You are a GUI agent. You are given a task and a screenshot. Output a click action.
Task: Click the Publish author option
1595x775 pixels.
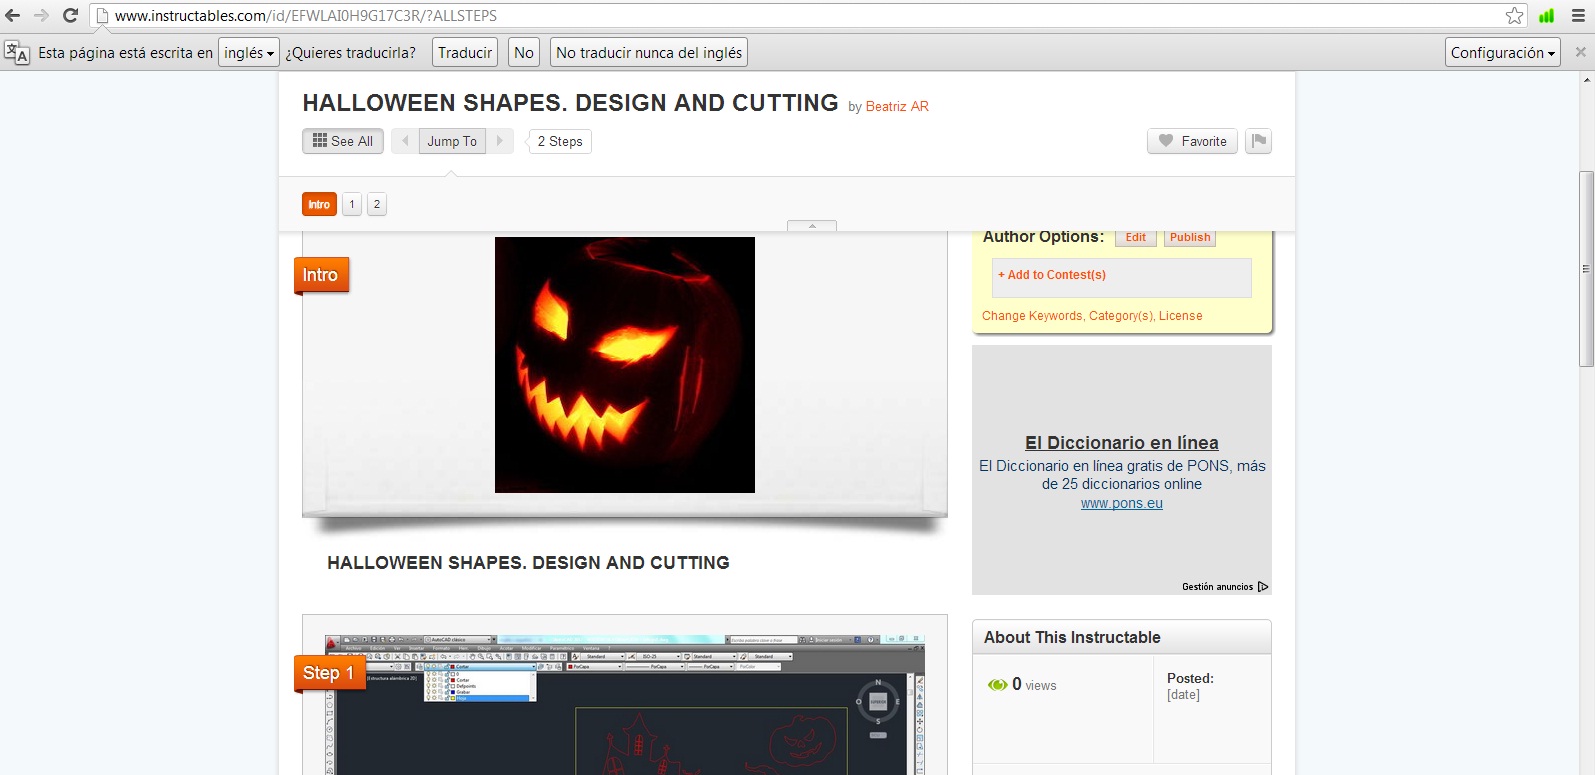[1190, 237]
